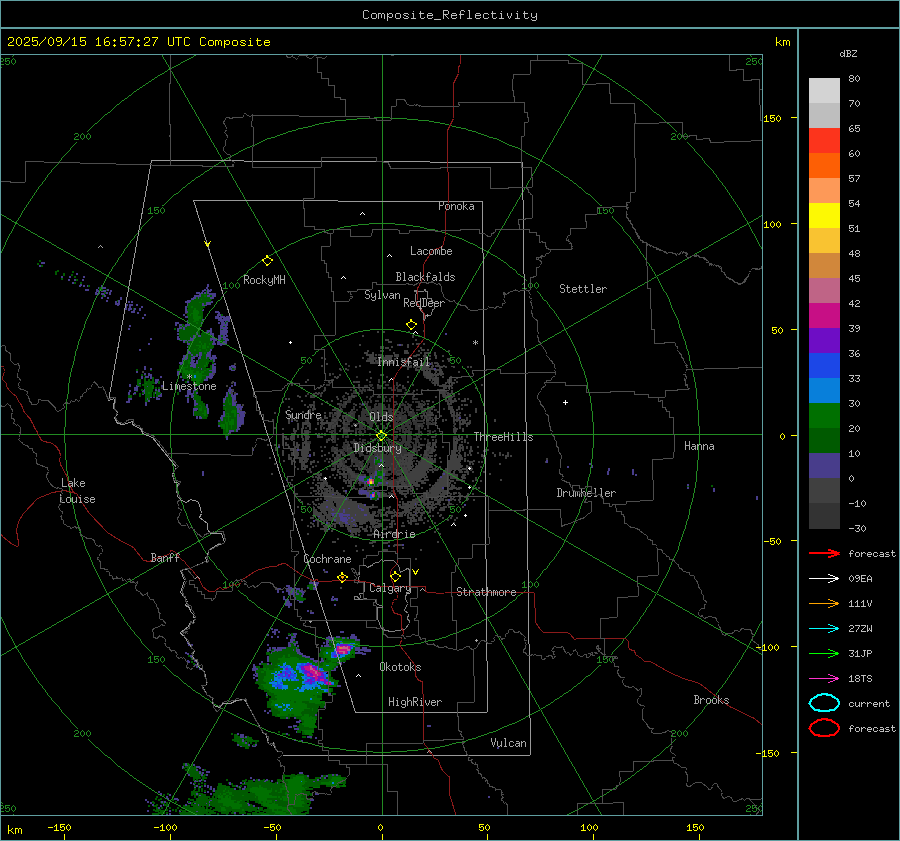
Task: Click yellow diamond marker beside RockyMH
Action: pyautogui.click(x=267, y=261)
